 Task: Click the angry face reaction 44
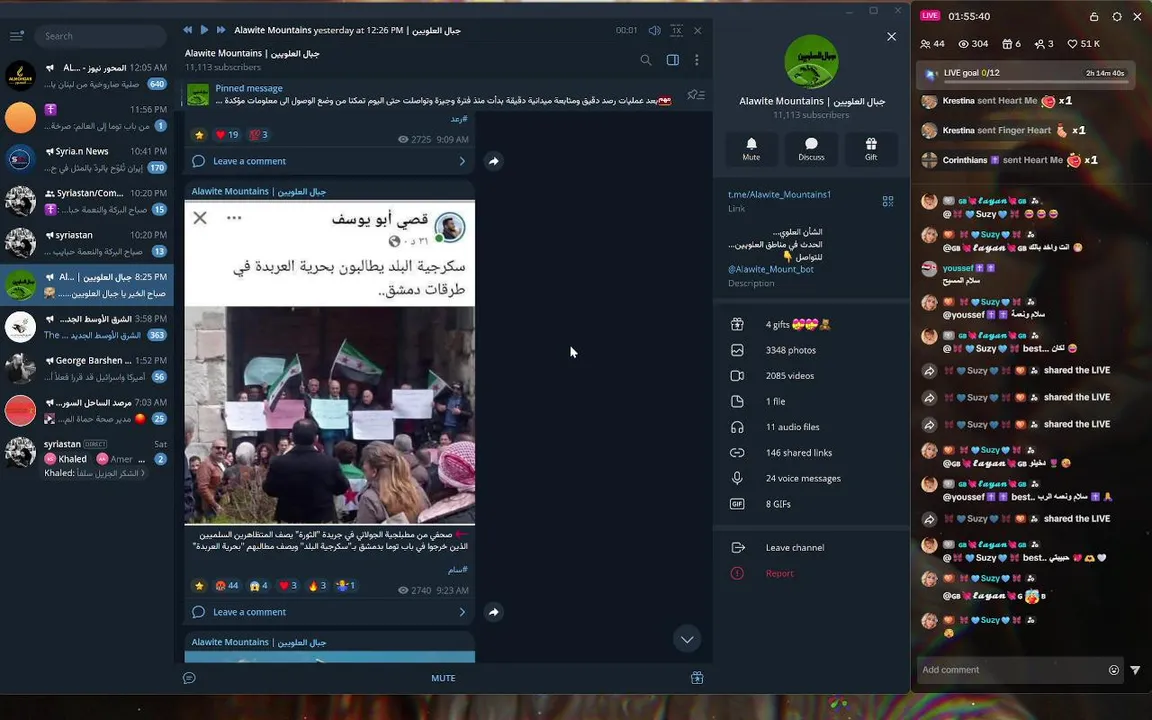coord(227,586)
